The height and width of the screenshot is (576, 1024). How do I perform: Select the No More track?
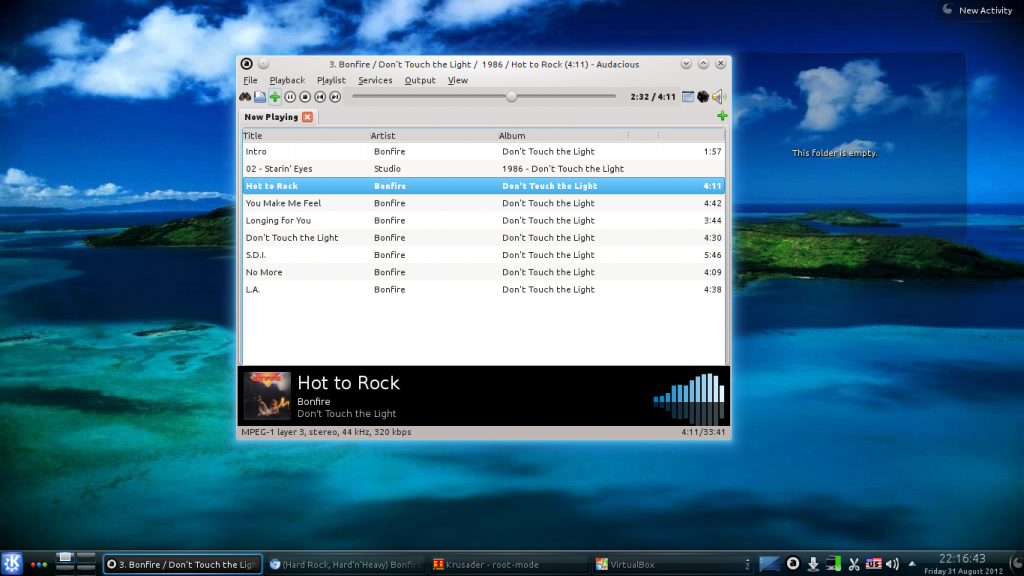[x=483, y=272]
